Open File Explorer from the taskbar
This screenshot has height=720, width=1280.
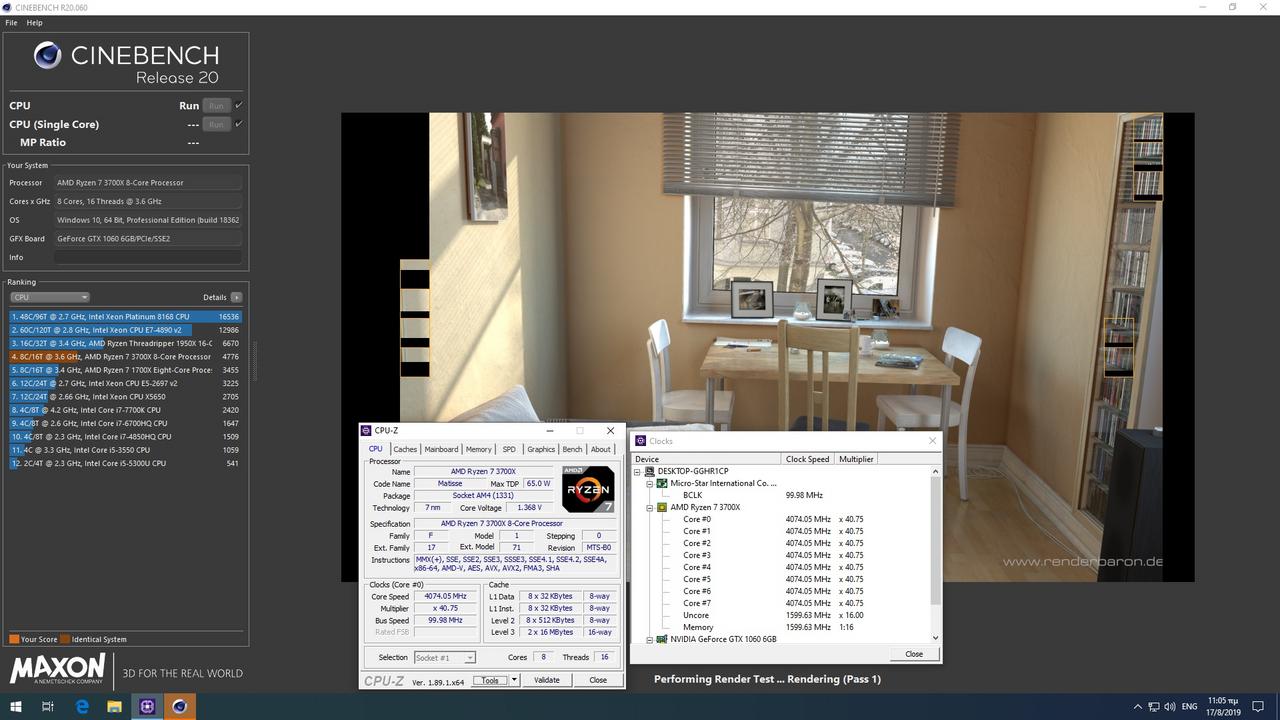pyautogui.click(x=114, y=706)
